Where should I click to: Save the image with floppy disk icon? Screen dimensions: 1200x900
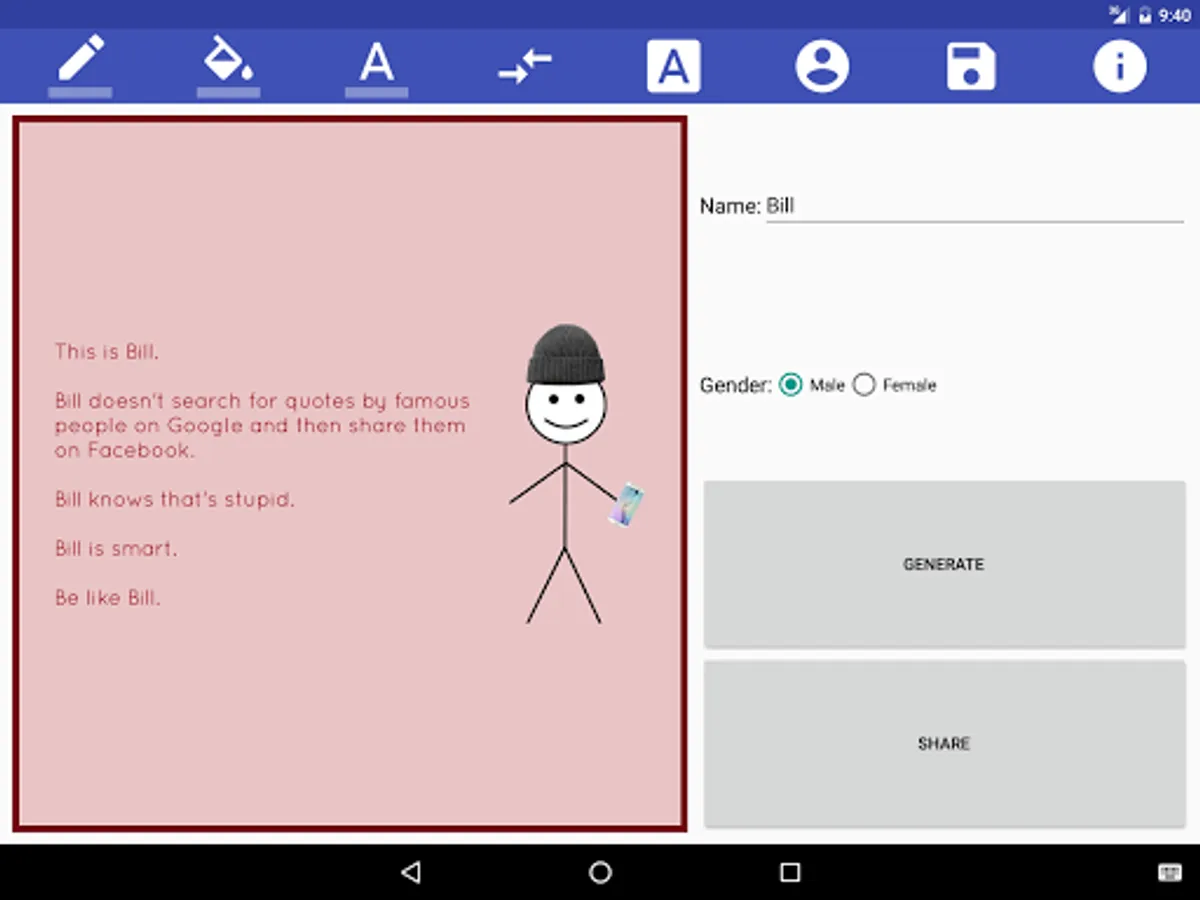(x=971, y=67)
